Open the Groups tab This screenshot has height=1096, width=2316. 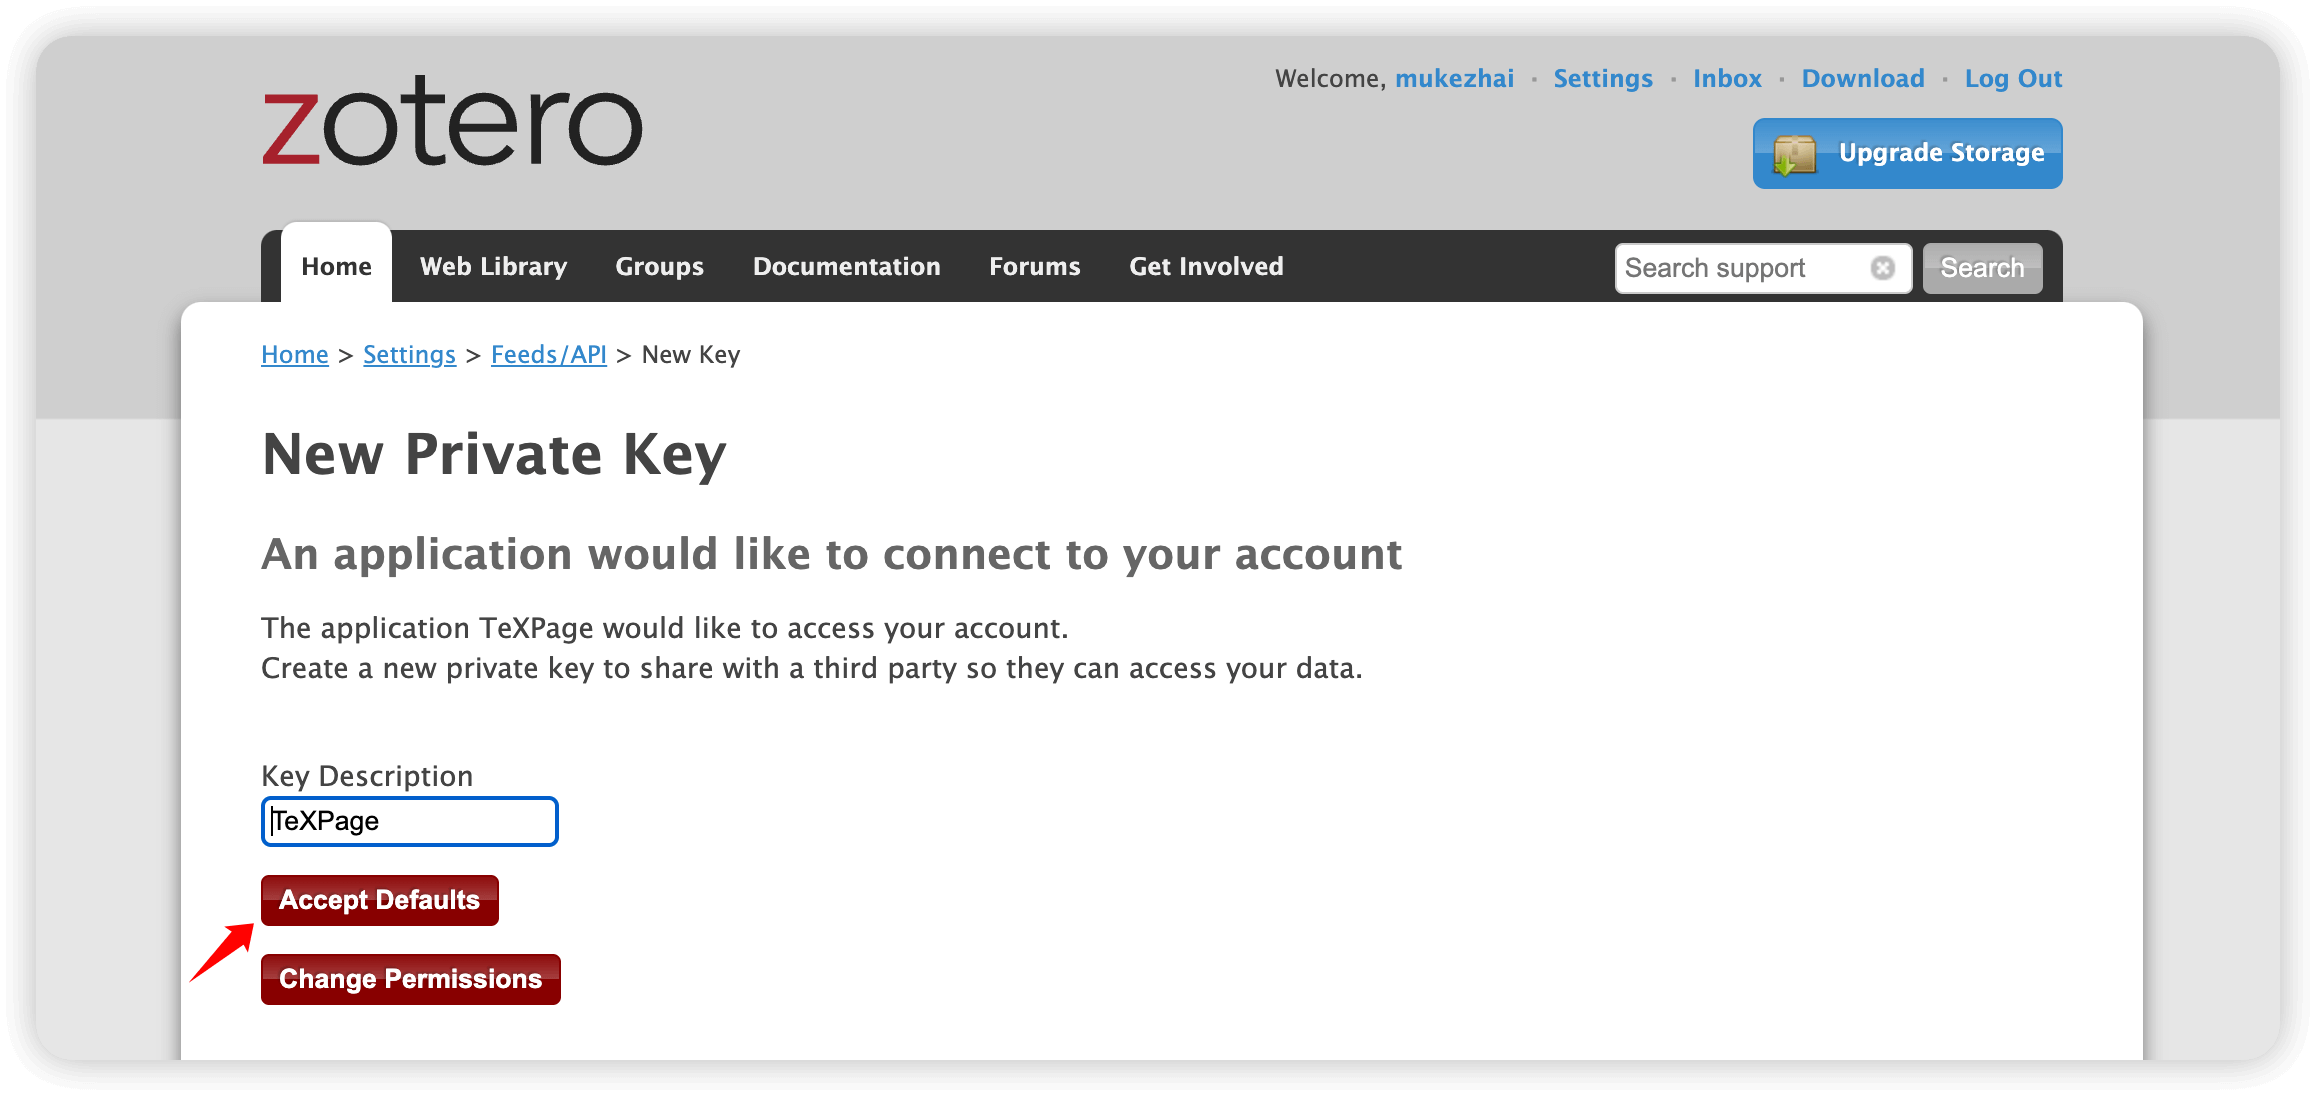[x=659, y=266]
